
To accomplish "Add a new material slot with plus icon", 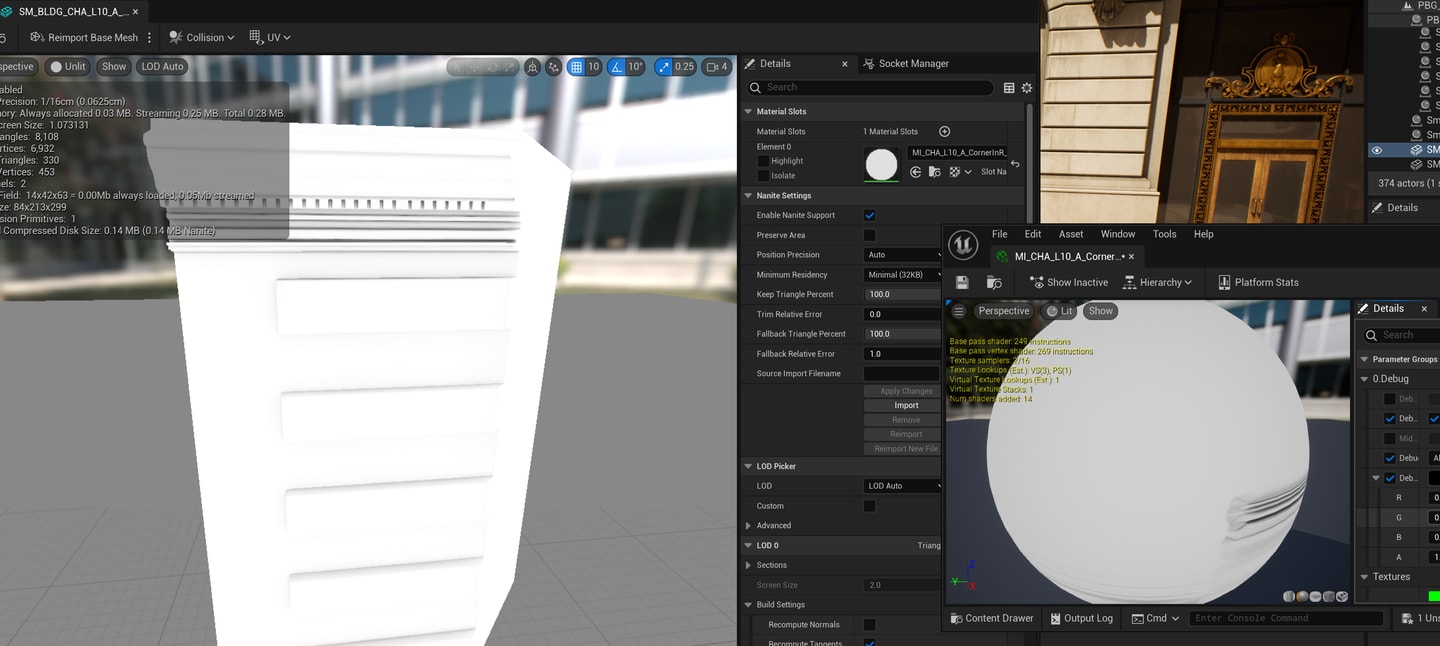I will pyautogui.click(x=944, y=131).
